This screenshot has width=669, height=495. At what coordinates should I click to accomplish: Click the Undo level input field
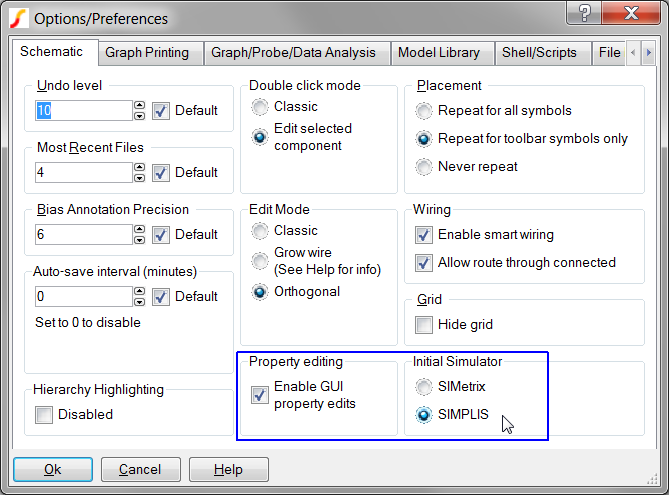[x=82, y=111]
